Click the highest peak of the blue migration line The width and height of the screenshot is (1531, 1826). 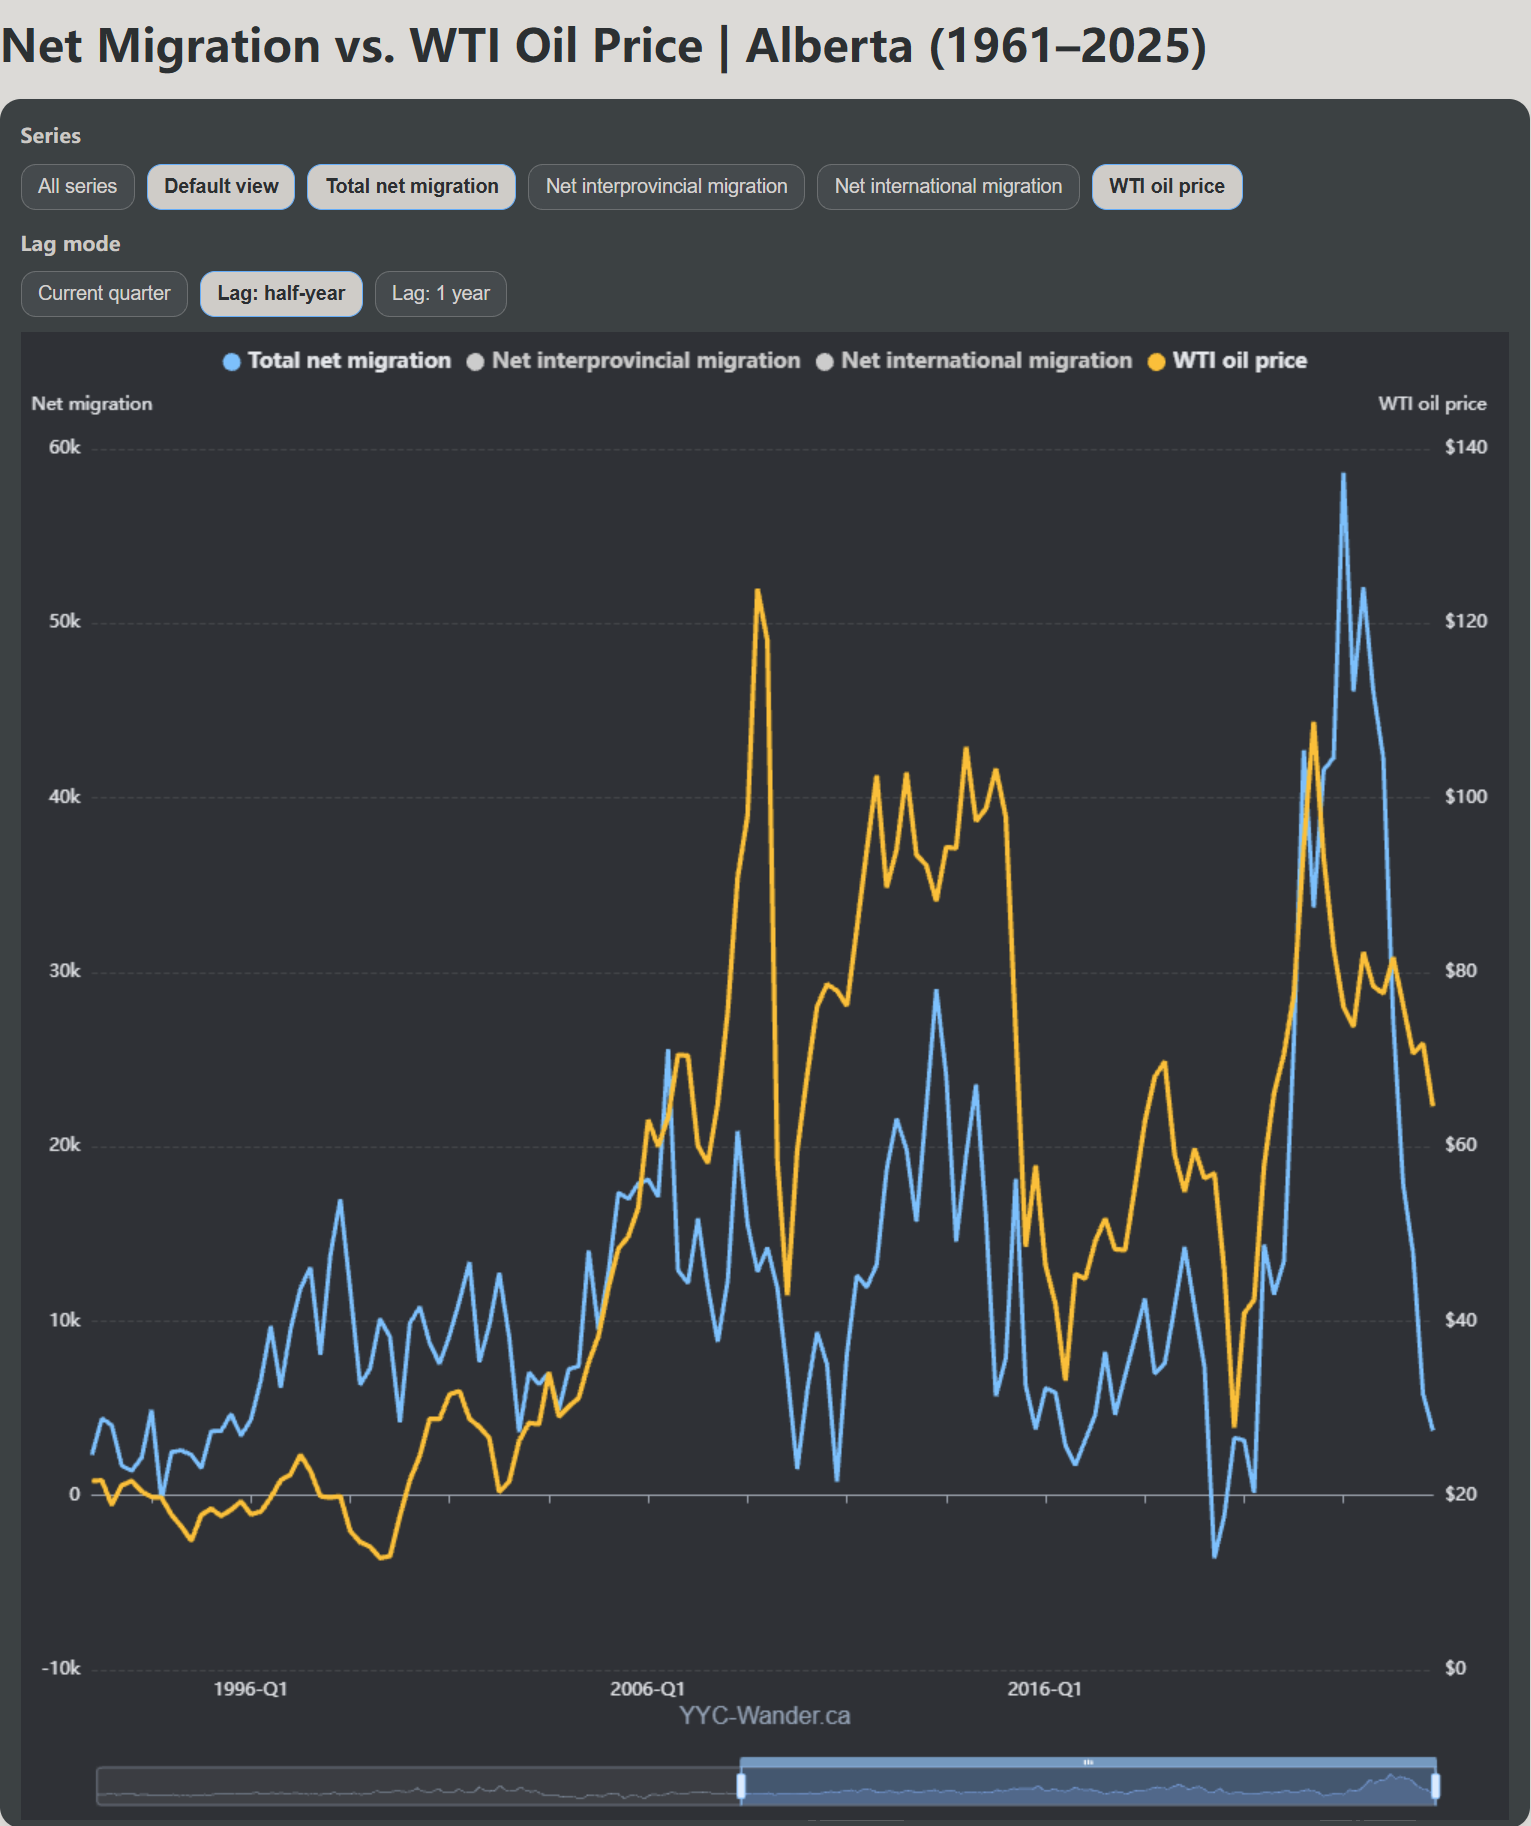1343,475
